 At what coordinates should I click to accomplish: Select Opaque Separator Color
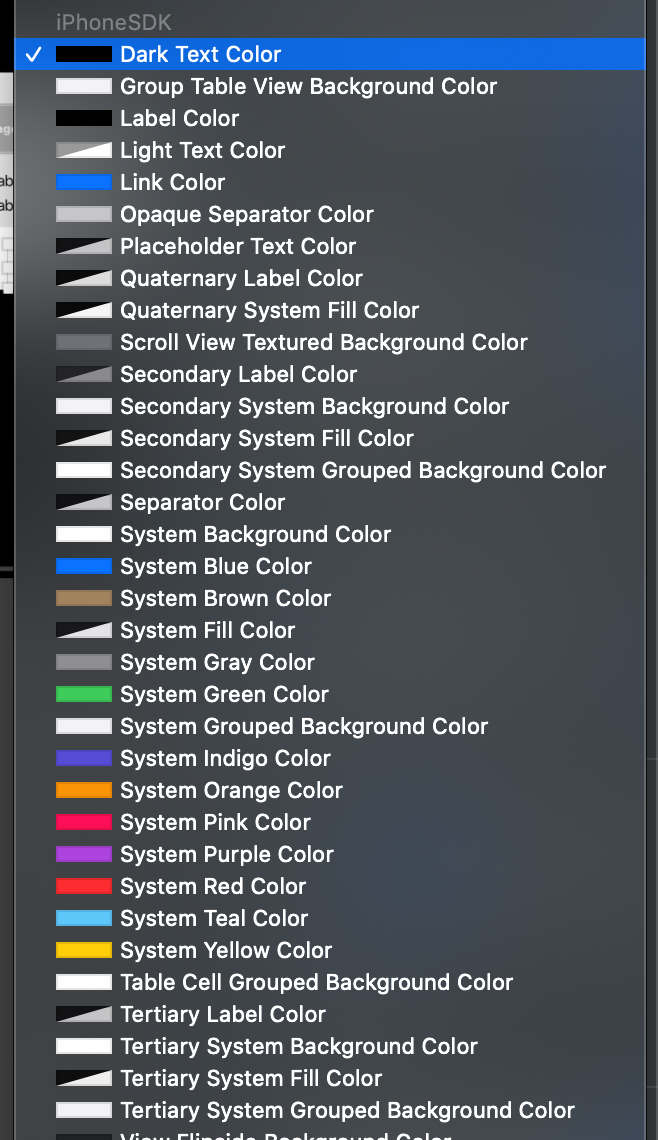click(x=329, y=214)
